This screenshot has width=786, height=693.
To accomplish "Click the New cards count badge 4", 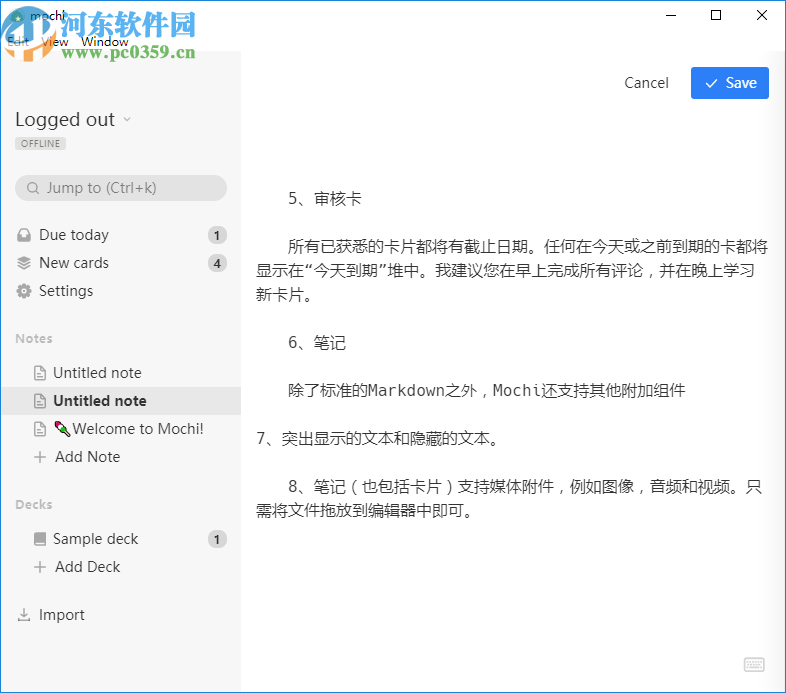I will coord(217,263).
